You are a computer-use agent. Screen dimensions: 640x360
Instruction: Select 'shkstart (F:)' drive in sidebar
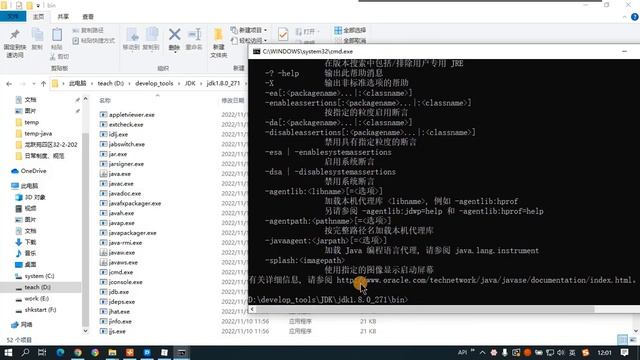pyautogui.click(x=40, y=310)
